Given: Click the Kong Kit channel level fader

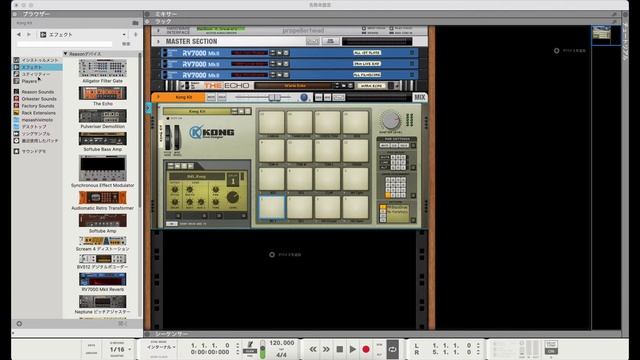Looking at the screenshot, I should 274,97.
